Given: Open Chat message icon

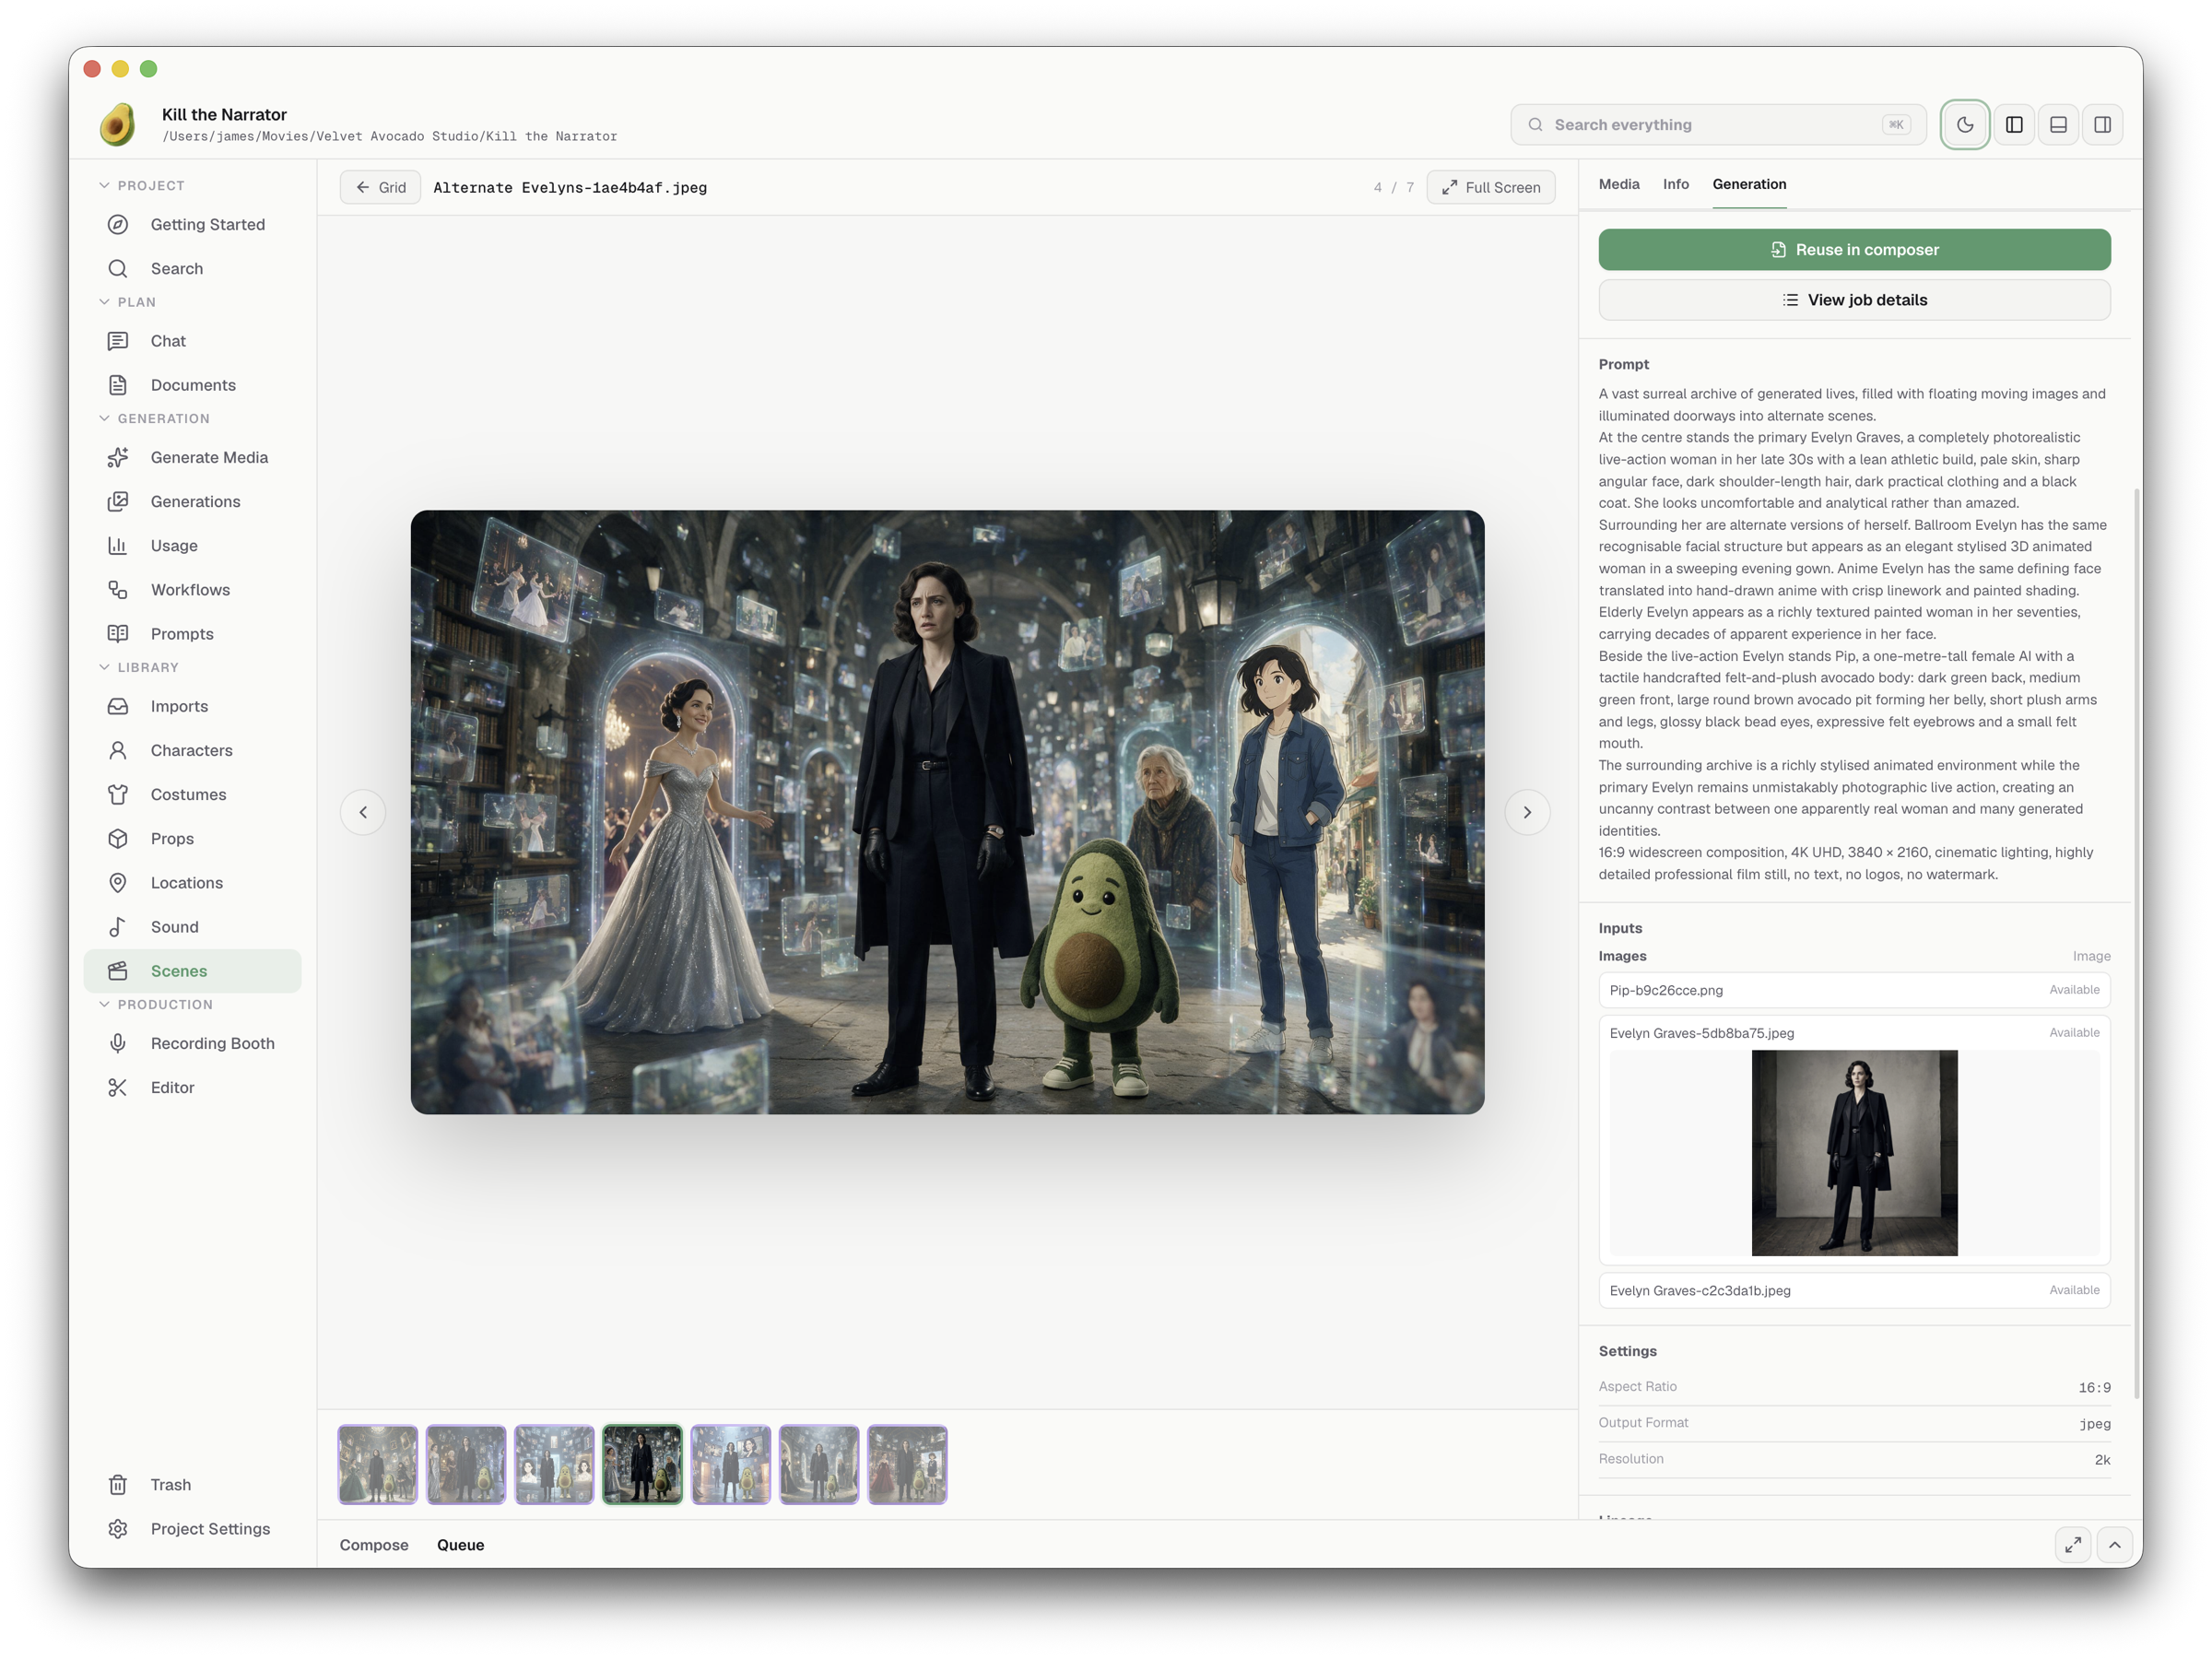Looking at the screenshot, I should (x=118, y=341).
